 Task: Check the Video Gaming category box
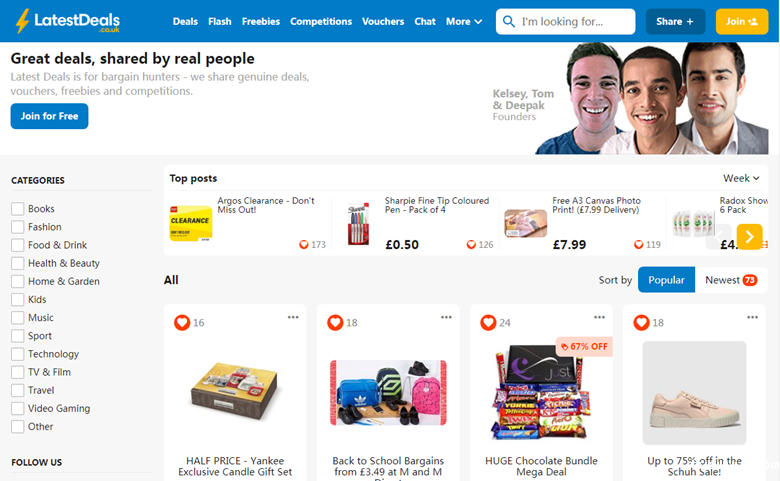17,408
